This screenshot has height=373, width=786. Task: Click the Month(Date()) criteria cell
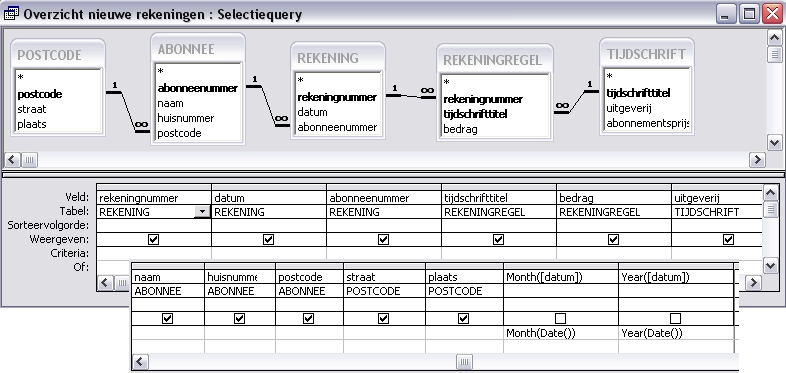pyautogui.click(x=560, y=333)
